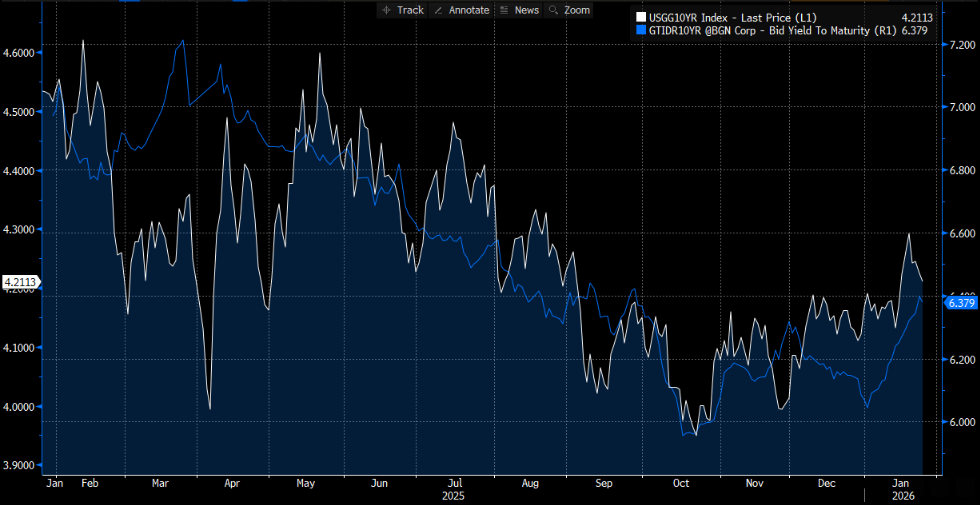Click the Apr label on time axis
Viewport: 980px width, 505px height.
[231, 483]
